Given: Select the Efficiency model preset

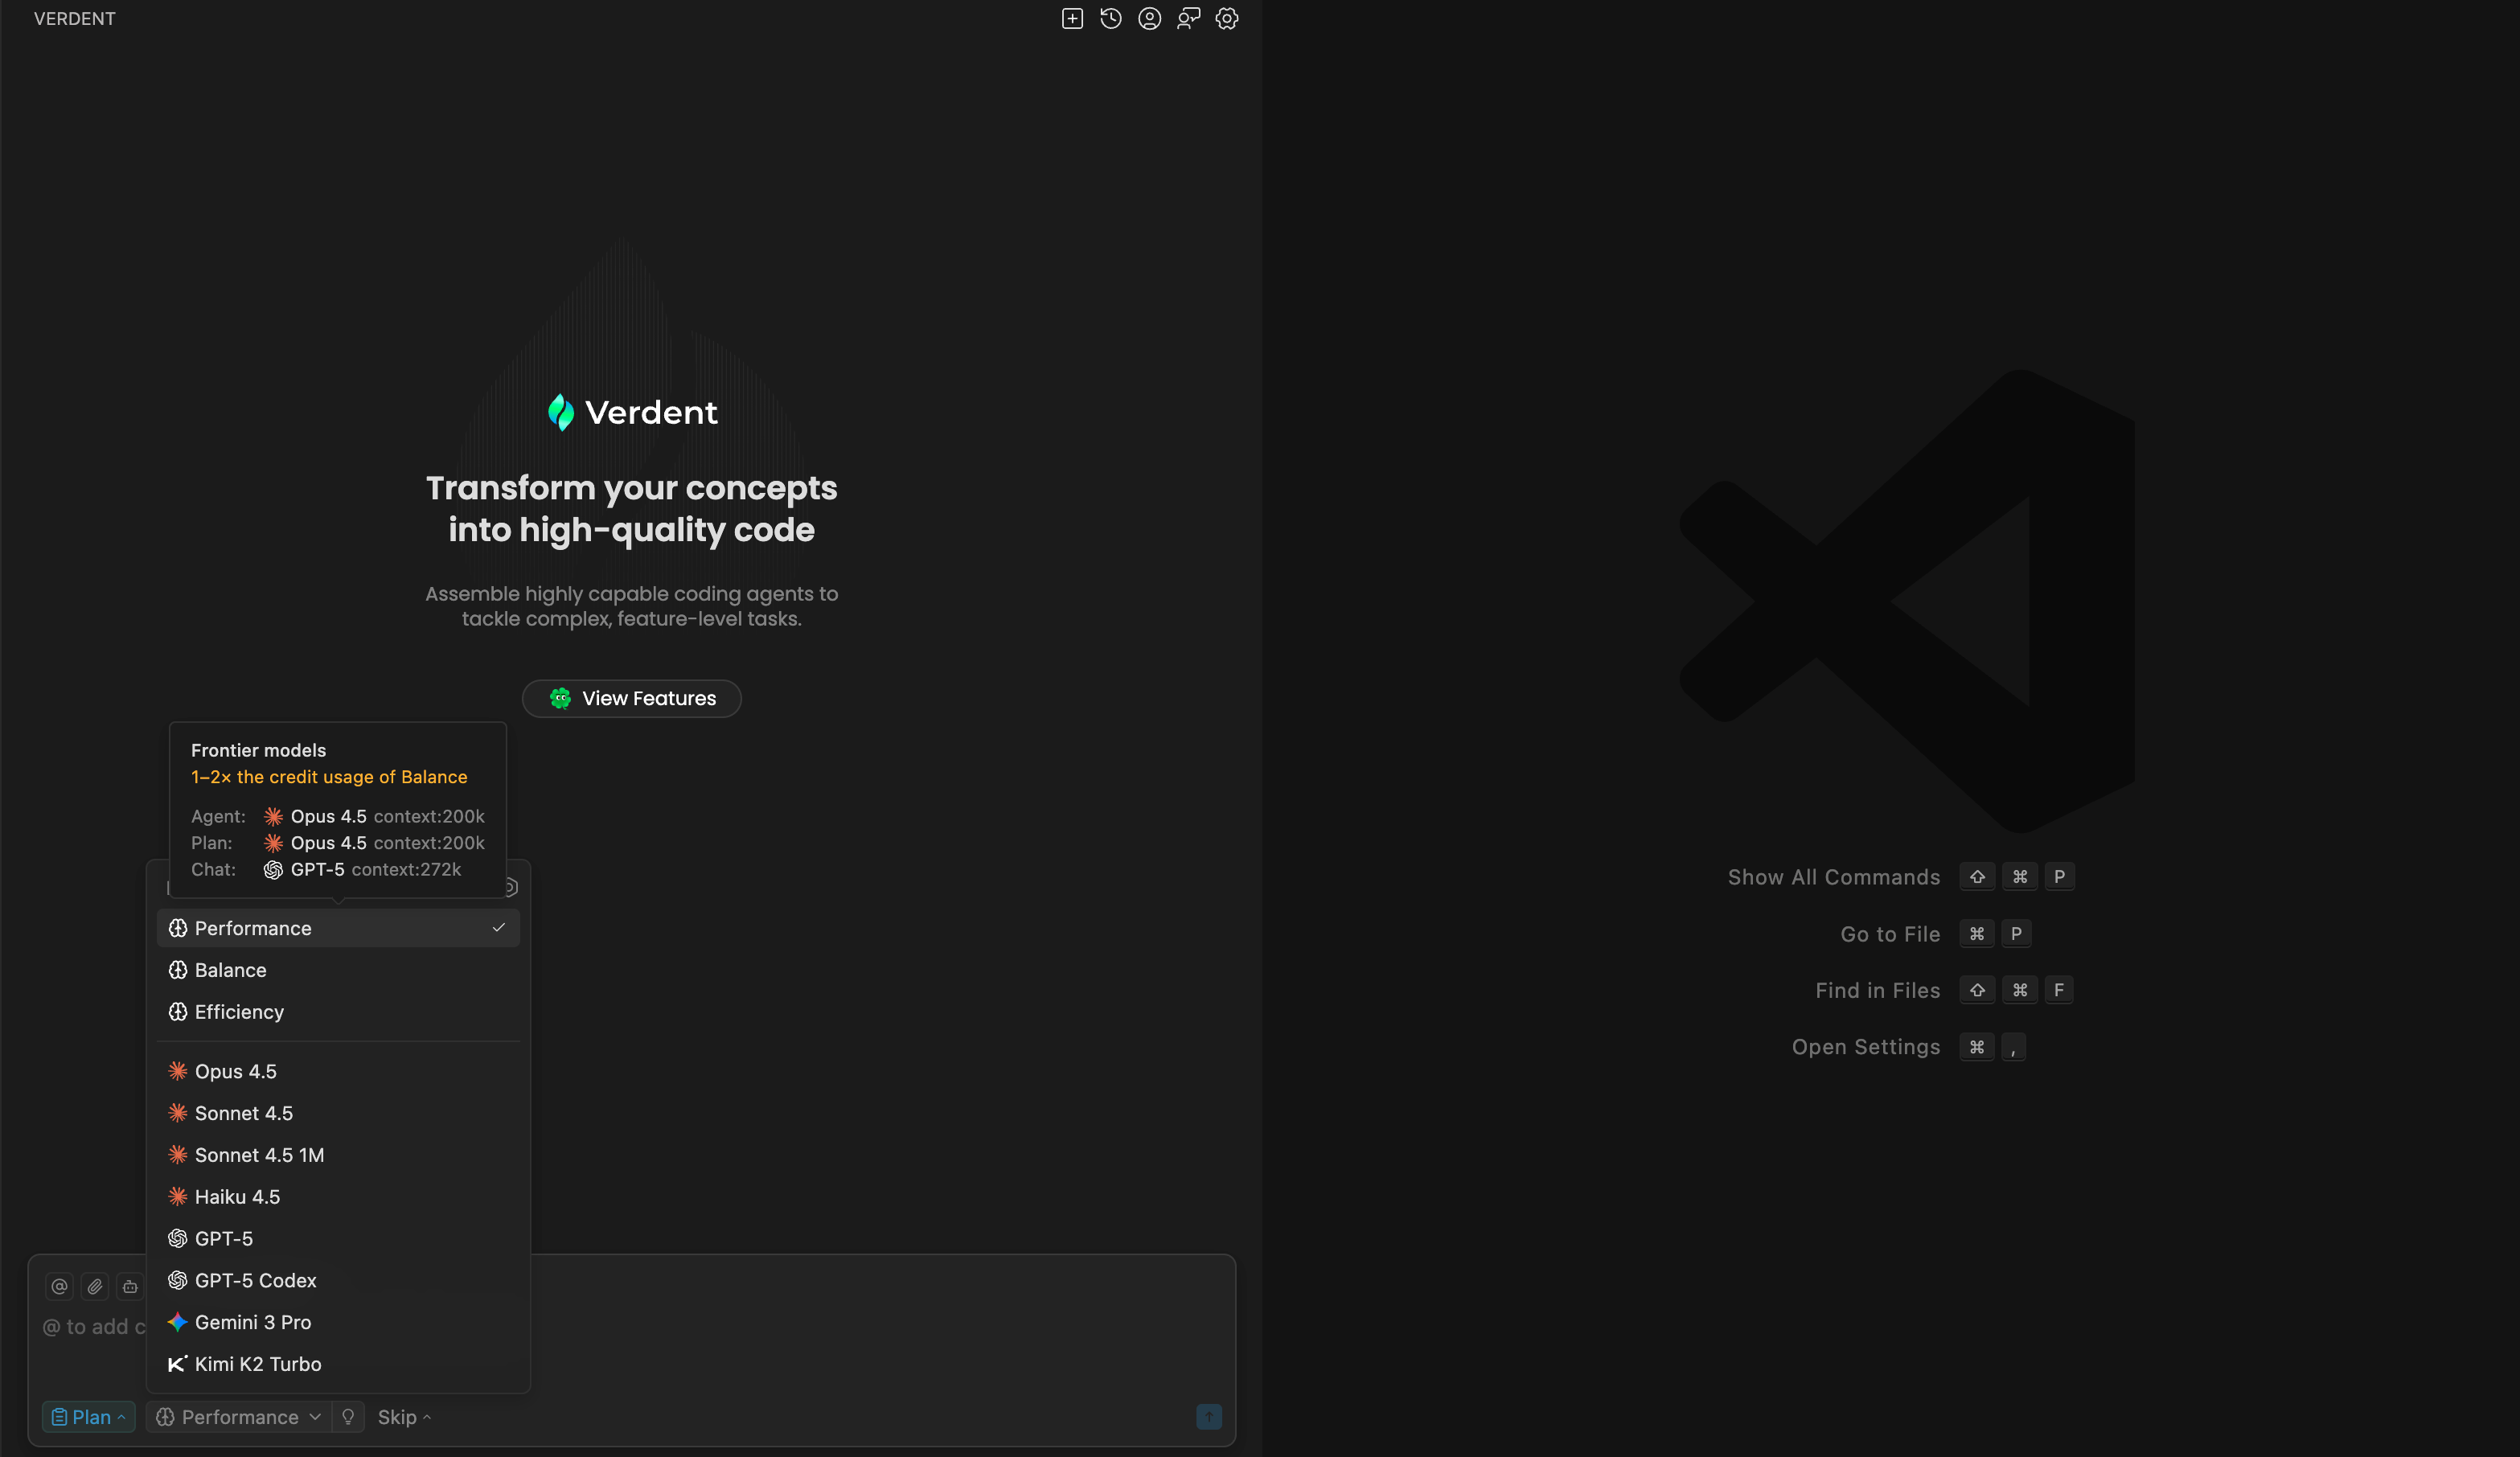Looking at the screenshot, I should pos(239,1012).
